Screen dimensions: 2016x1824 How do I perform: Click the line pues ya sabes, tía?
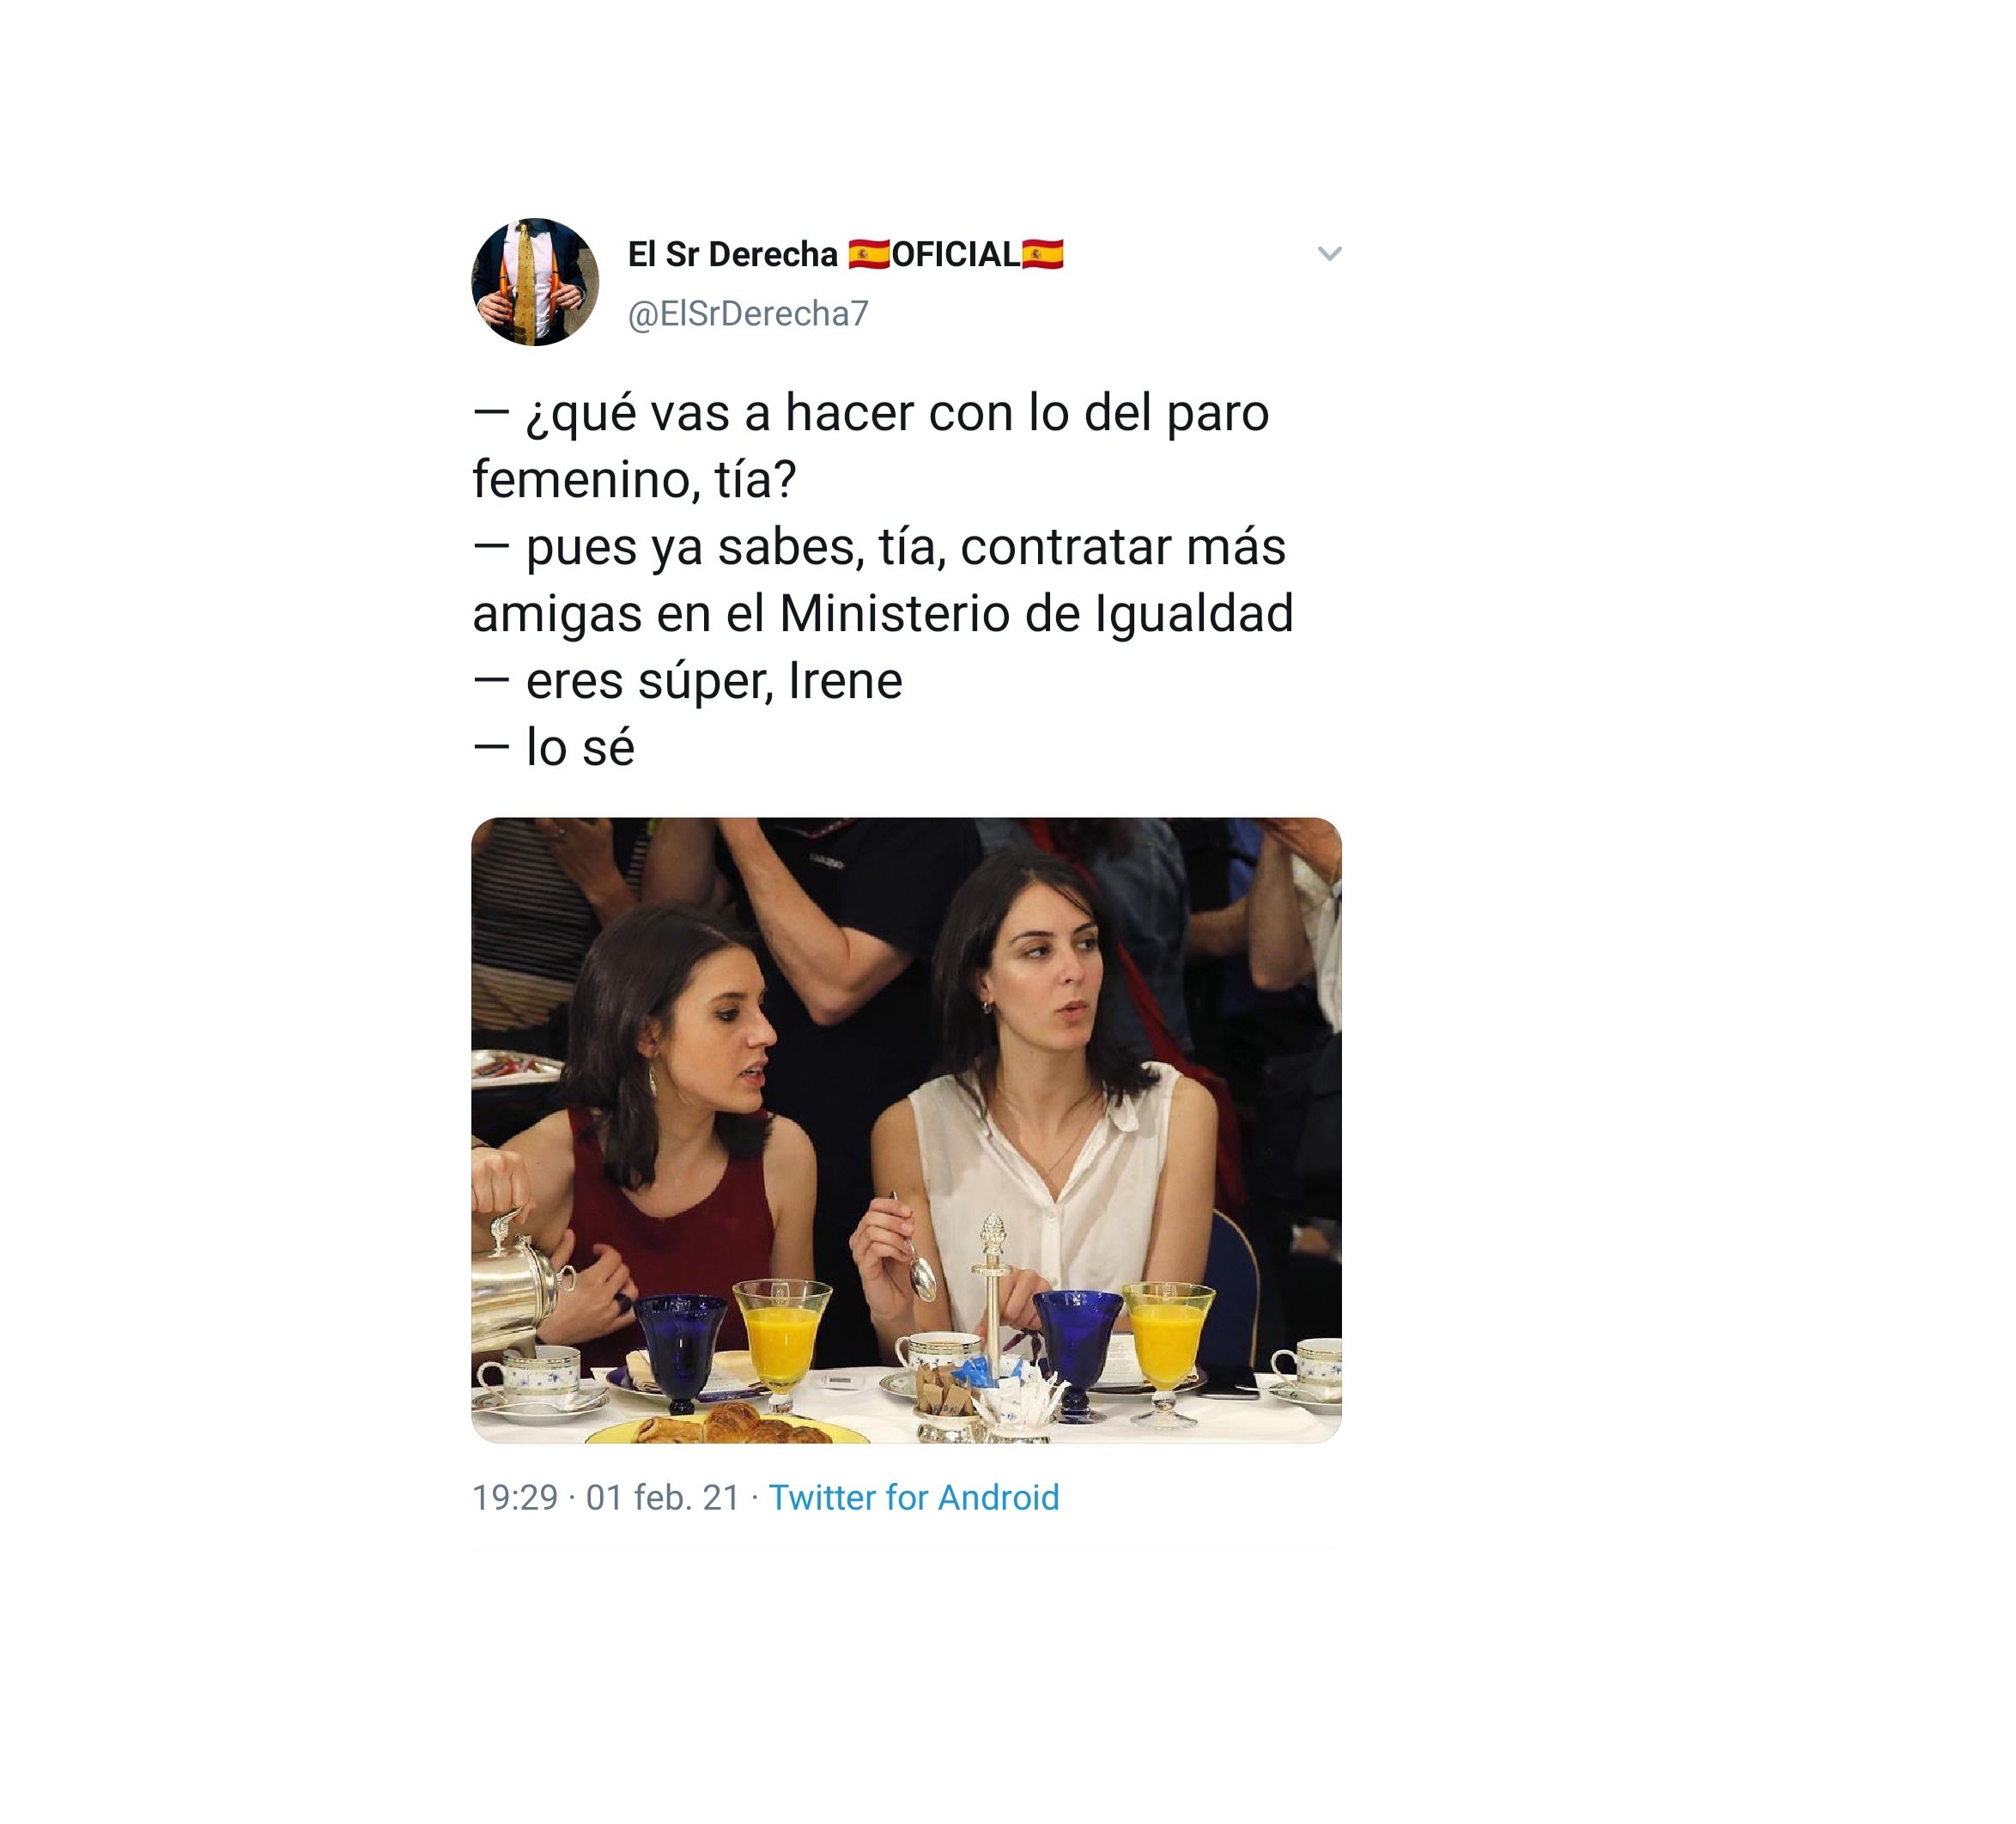879,547
